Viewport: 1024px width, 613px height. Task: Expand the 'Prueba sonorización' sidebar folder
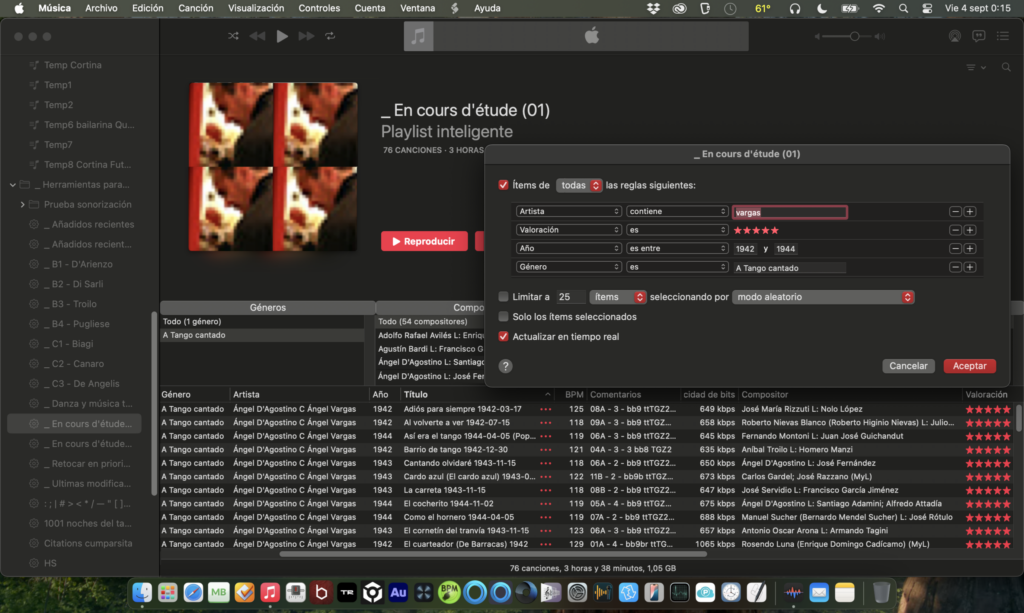(x=22, y=204)
